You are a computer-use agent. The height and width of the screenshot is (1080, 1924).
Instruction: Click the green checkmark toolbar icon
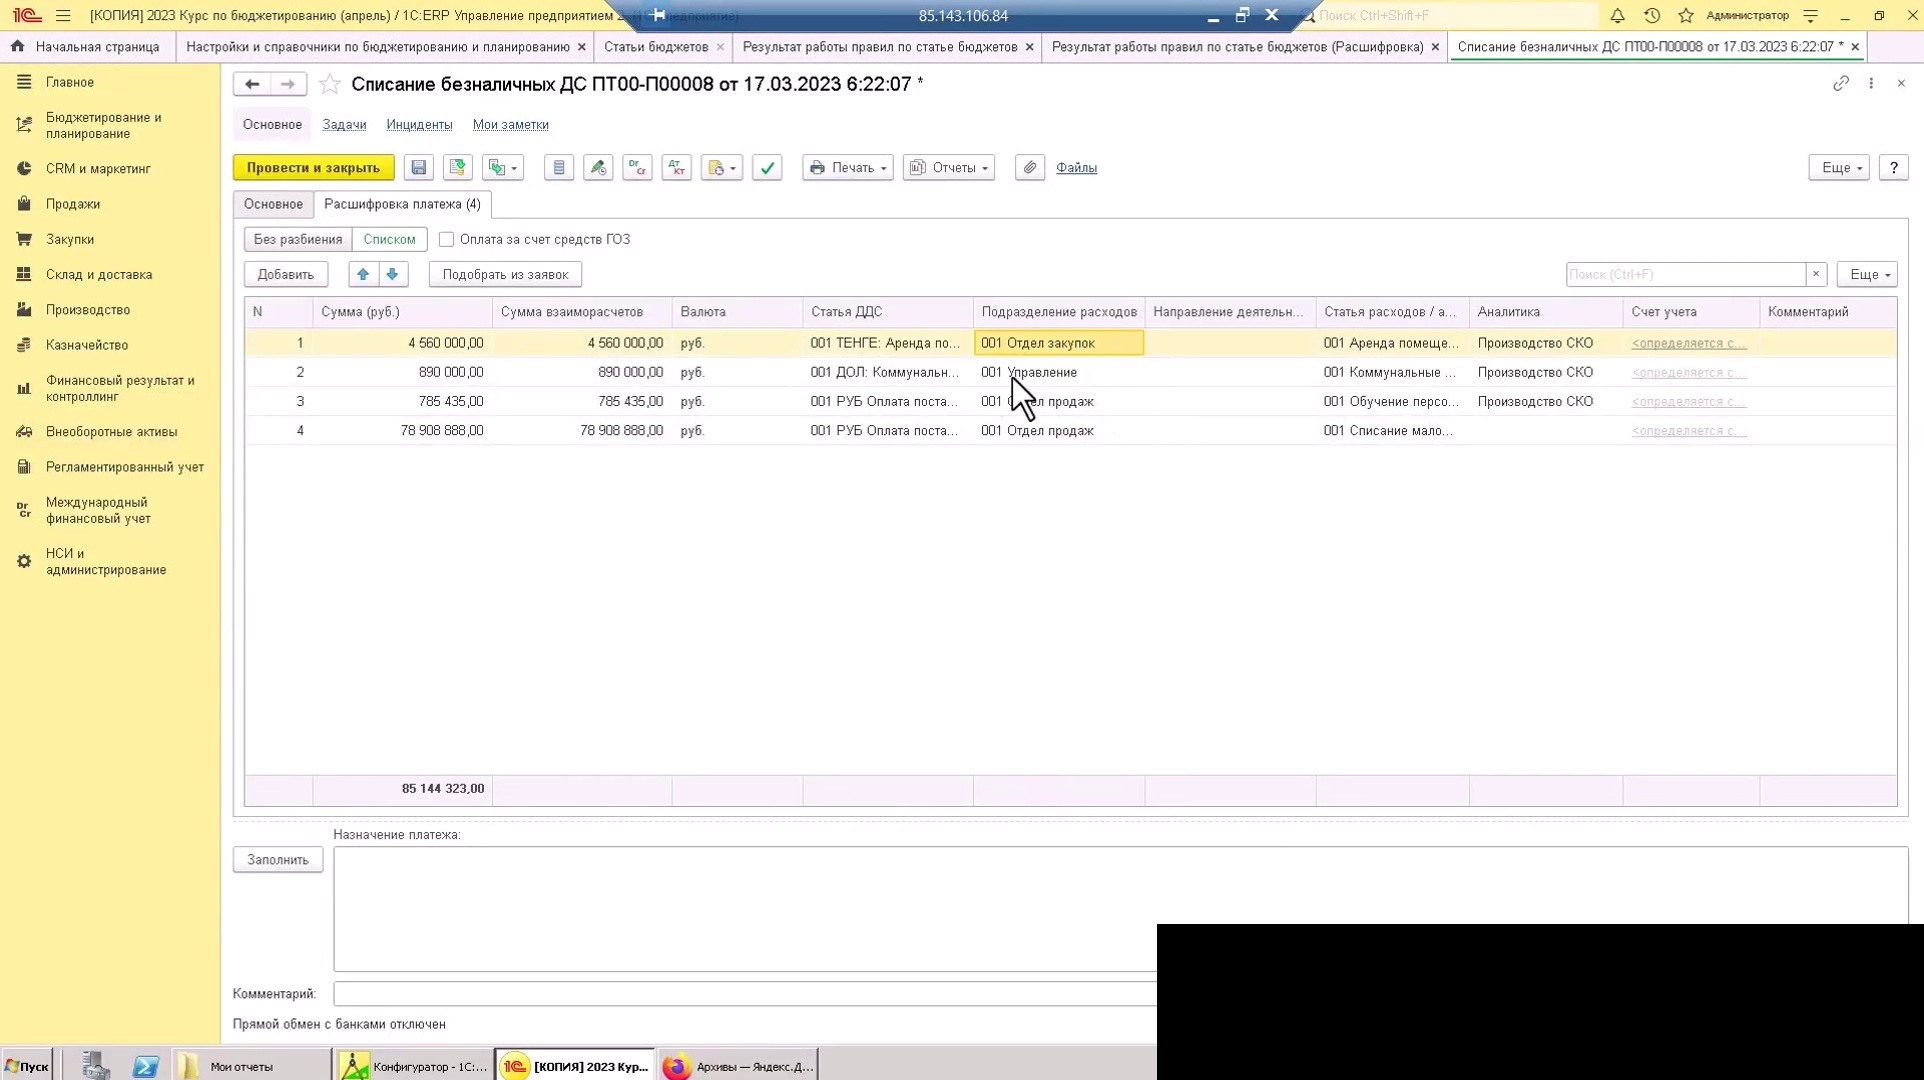coord(767,168)
